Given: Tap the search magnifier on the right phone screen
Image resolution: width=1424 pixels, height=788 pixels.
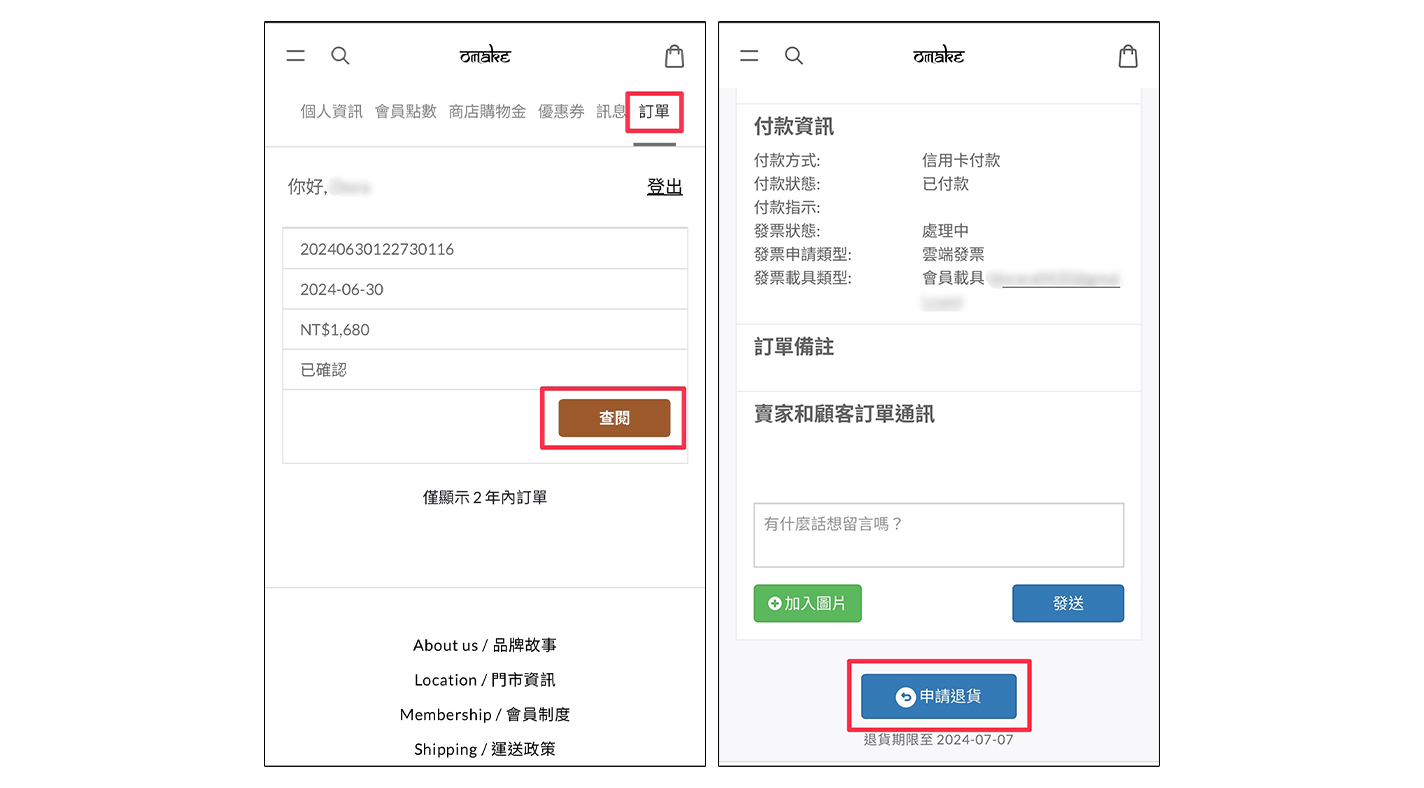Looking at the screenshot, I should (794, 56).
